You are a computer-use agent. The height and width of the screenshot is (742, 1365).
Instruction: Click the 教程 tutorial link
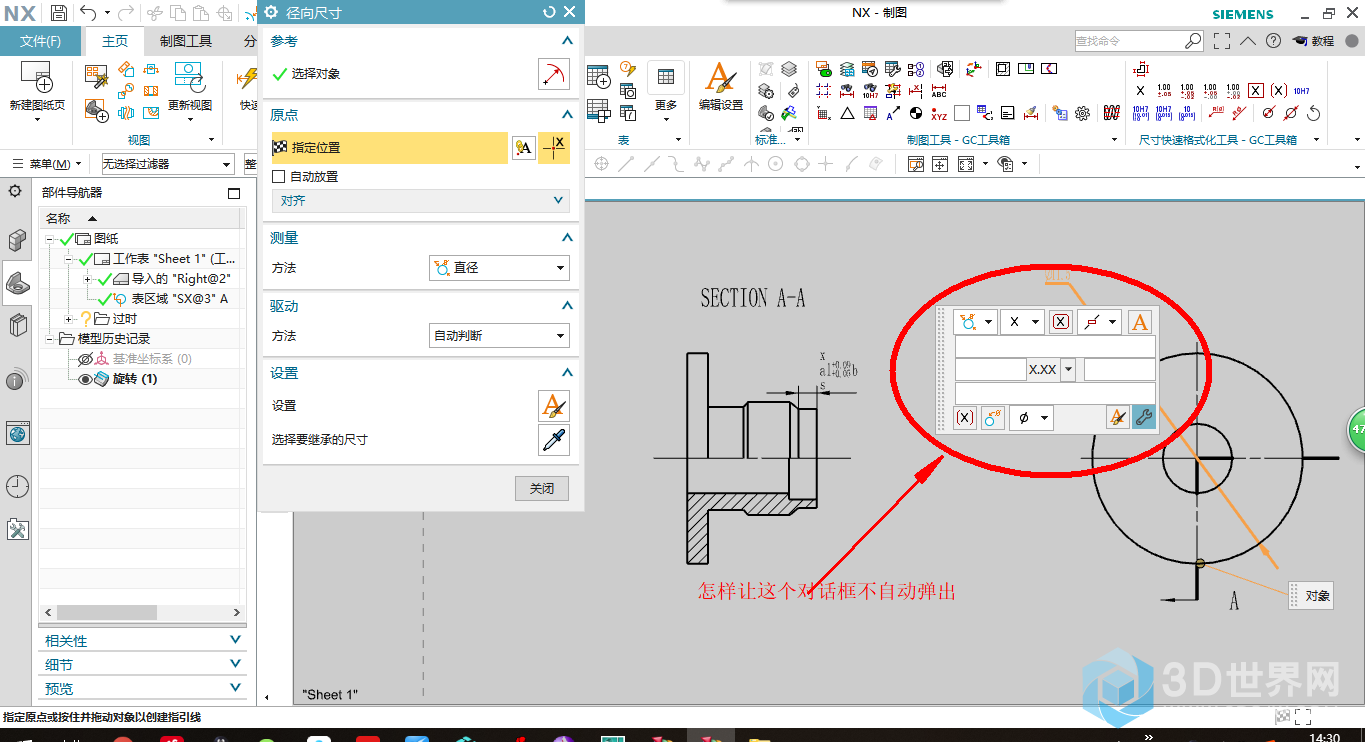1314,41
